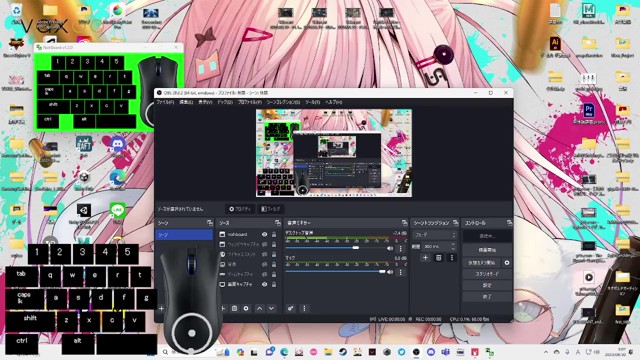Toggle the lock on the 画面キャプチャ source
This screenshot has height=360, width=640.
pos(274,284)
